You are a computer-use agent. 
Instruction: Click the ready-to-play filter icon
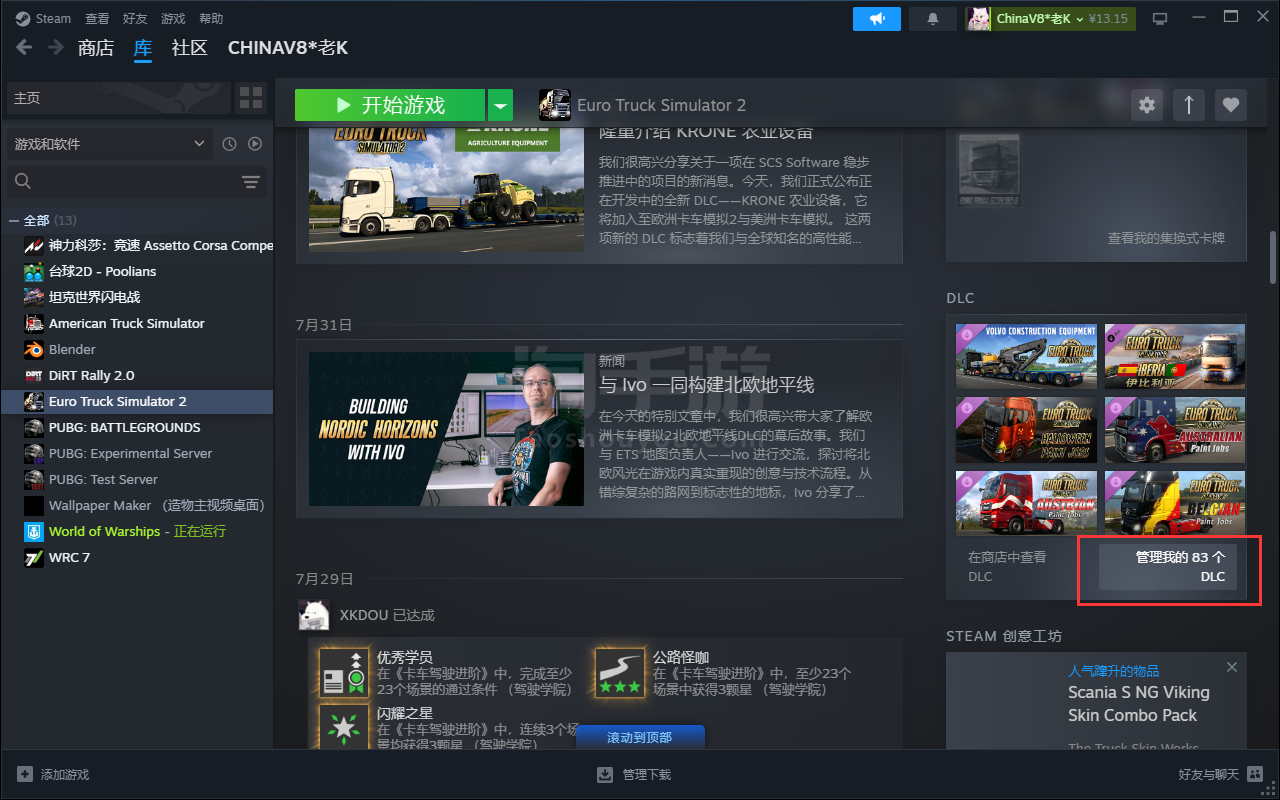click(255, 144)
